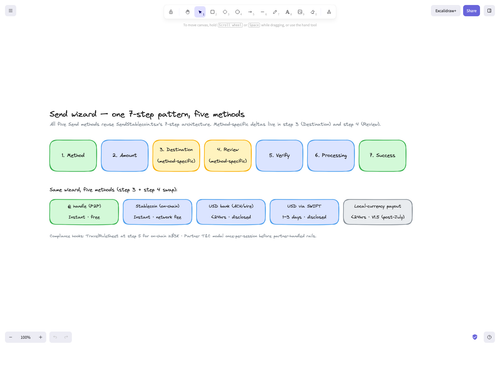500x375 pixels.
Task: Open the hamburger main menu
Action: click(11, 11)
